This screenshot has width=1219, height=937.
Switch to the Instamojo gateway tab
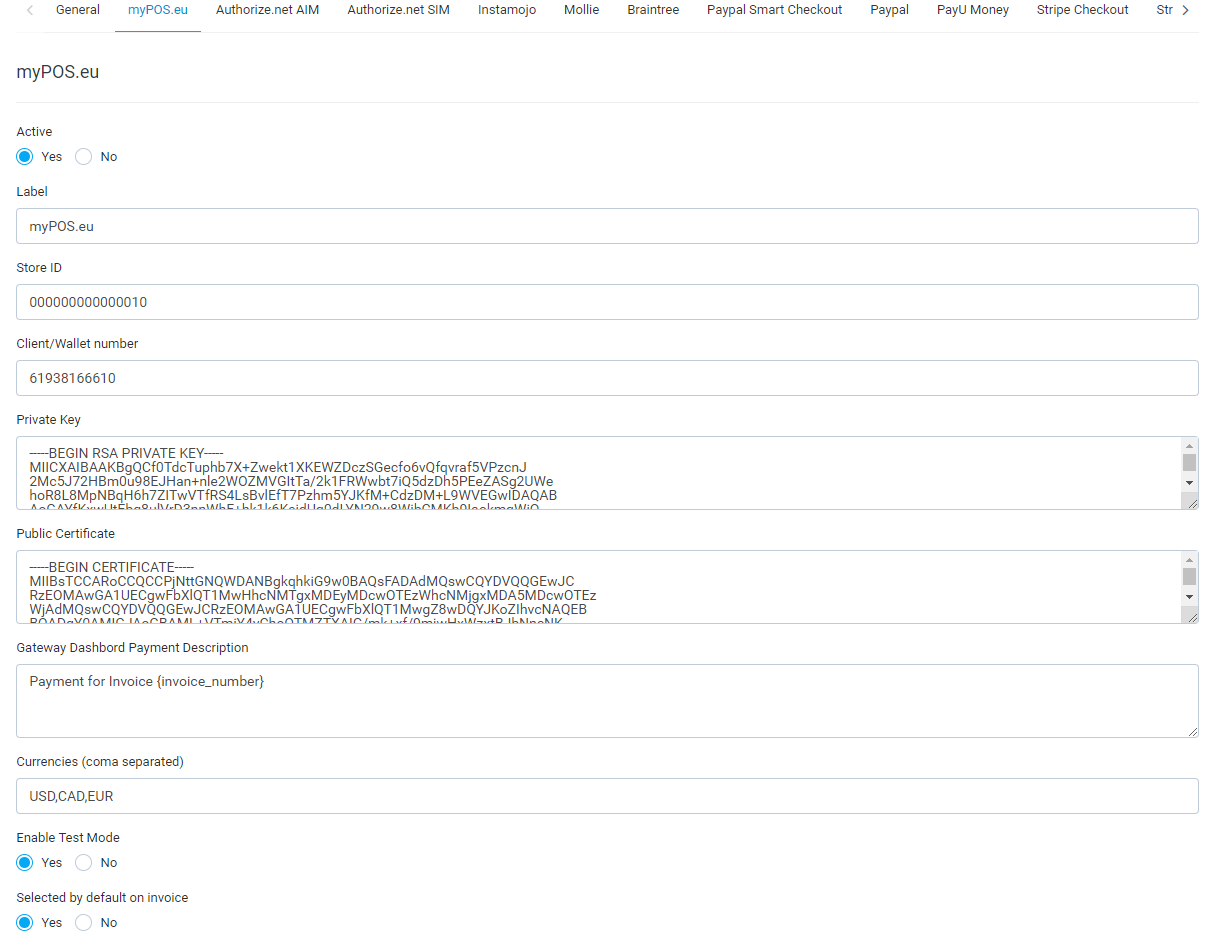click(x=507, y=10)
